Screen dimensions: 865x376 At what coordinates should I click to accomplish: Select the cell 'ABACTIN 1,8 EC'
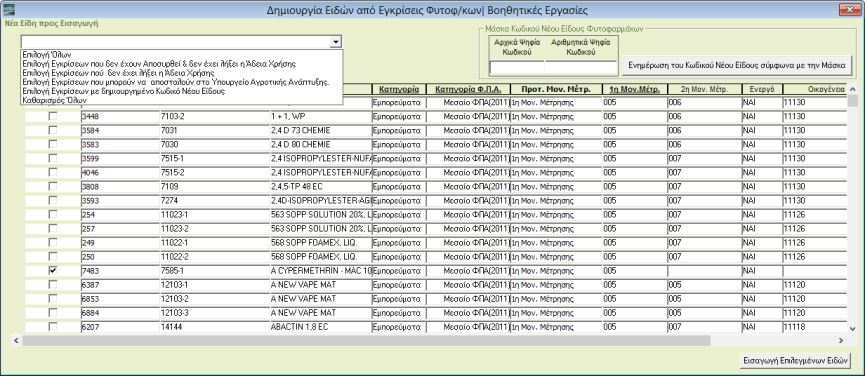click(321, 326)
